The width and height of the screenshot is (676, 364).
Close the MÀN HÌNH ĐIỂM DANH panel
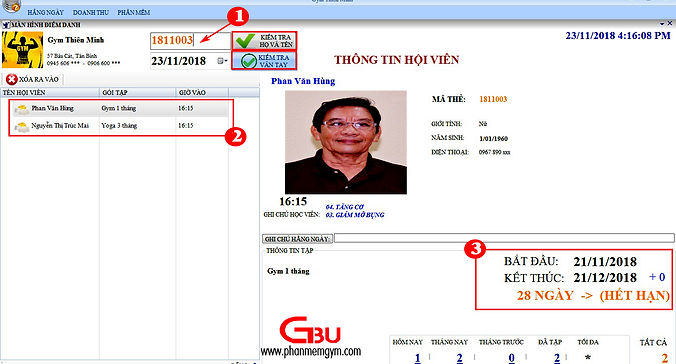click(670, 23)
